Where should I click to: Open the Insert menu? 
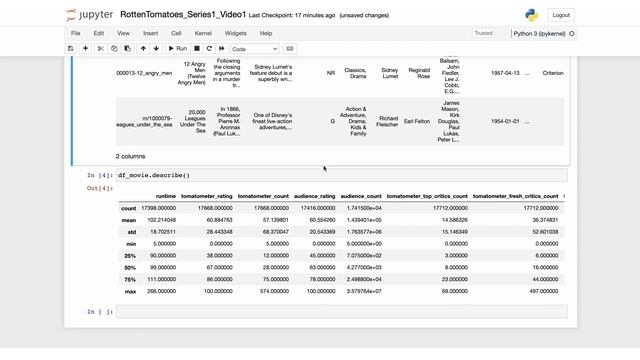(150, 33)
